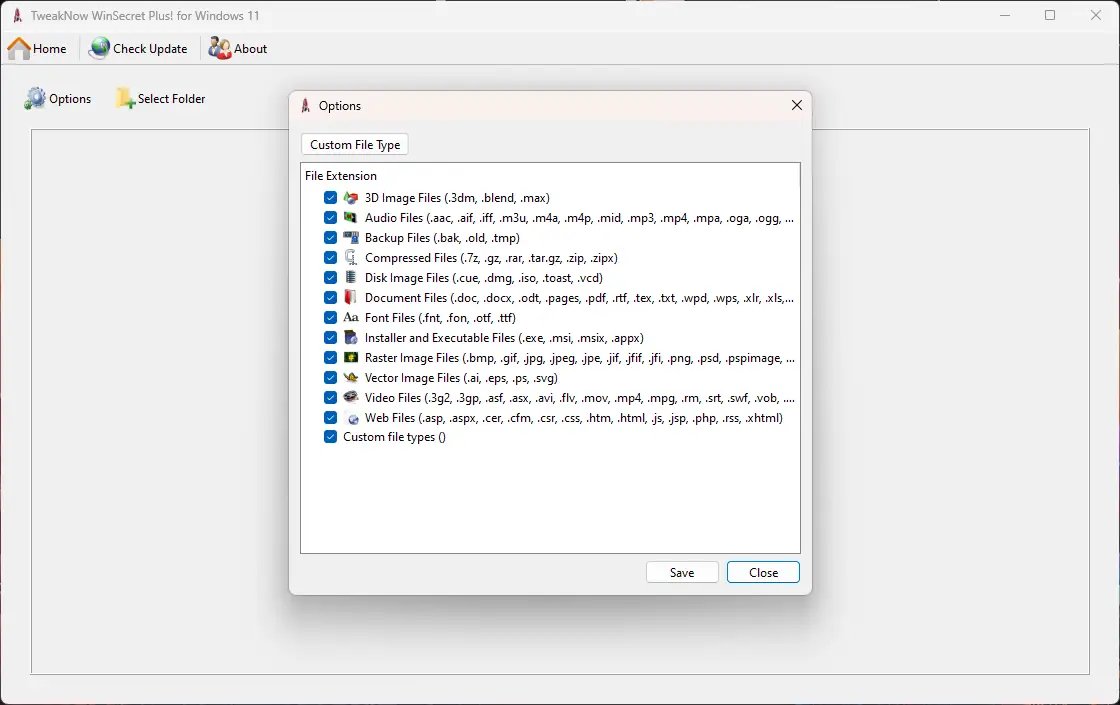Uncheck the Raster Image Files checkbox
This screenshot has height=705, width=1120.
[x=330, y=358]
